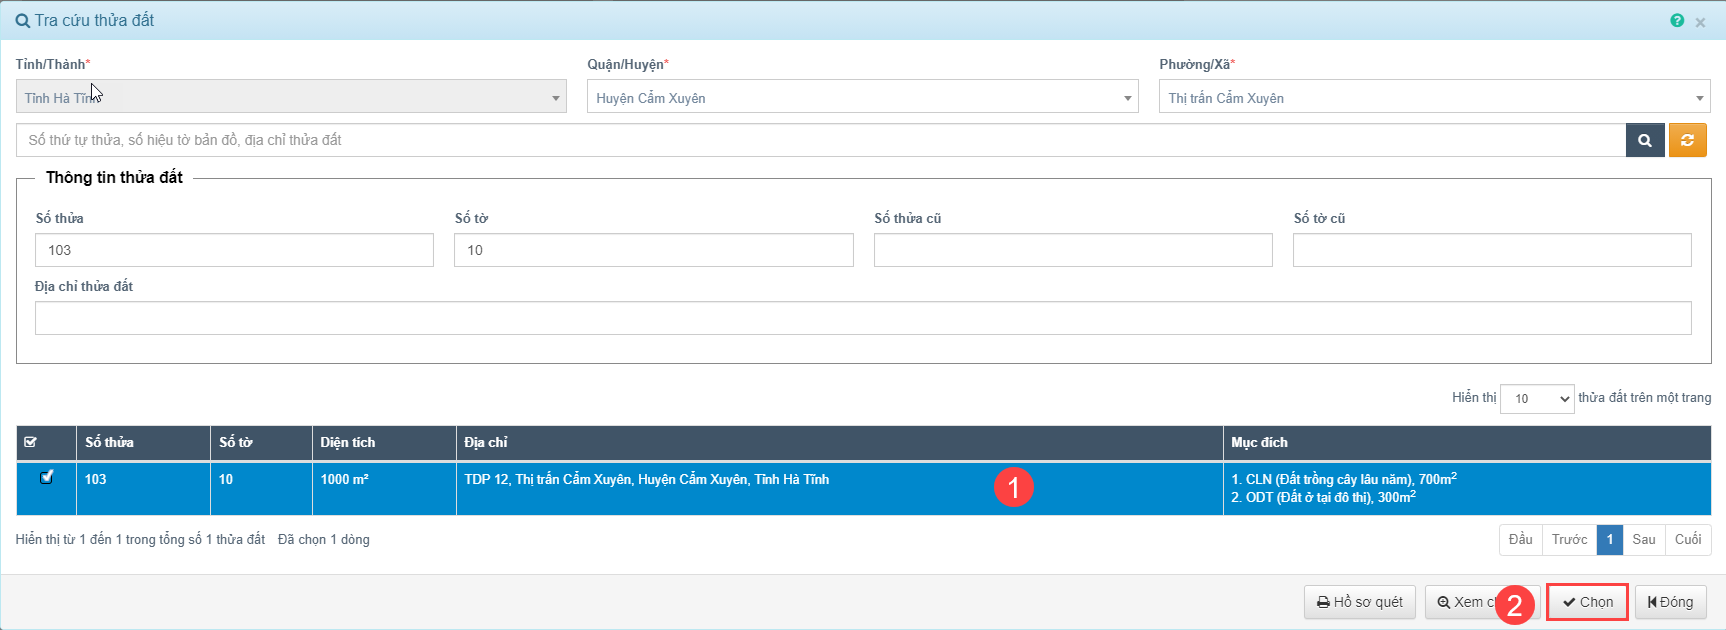Open the green help question icon
Viewport: 1726px width, 630px height.
[1677, 21]
